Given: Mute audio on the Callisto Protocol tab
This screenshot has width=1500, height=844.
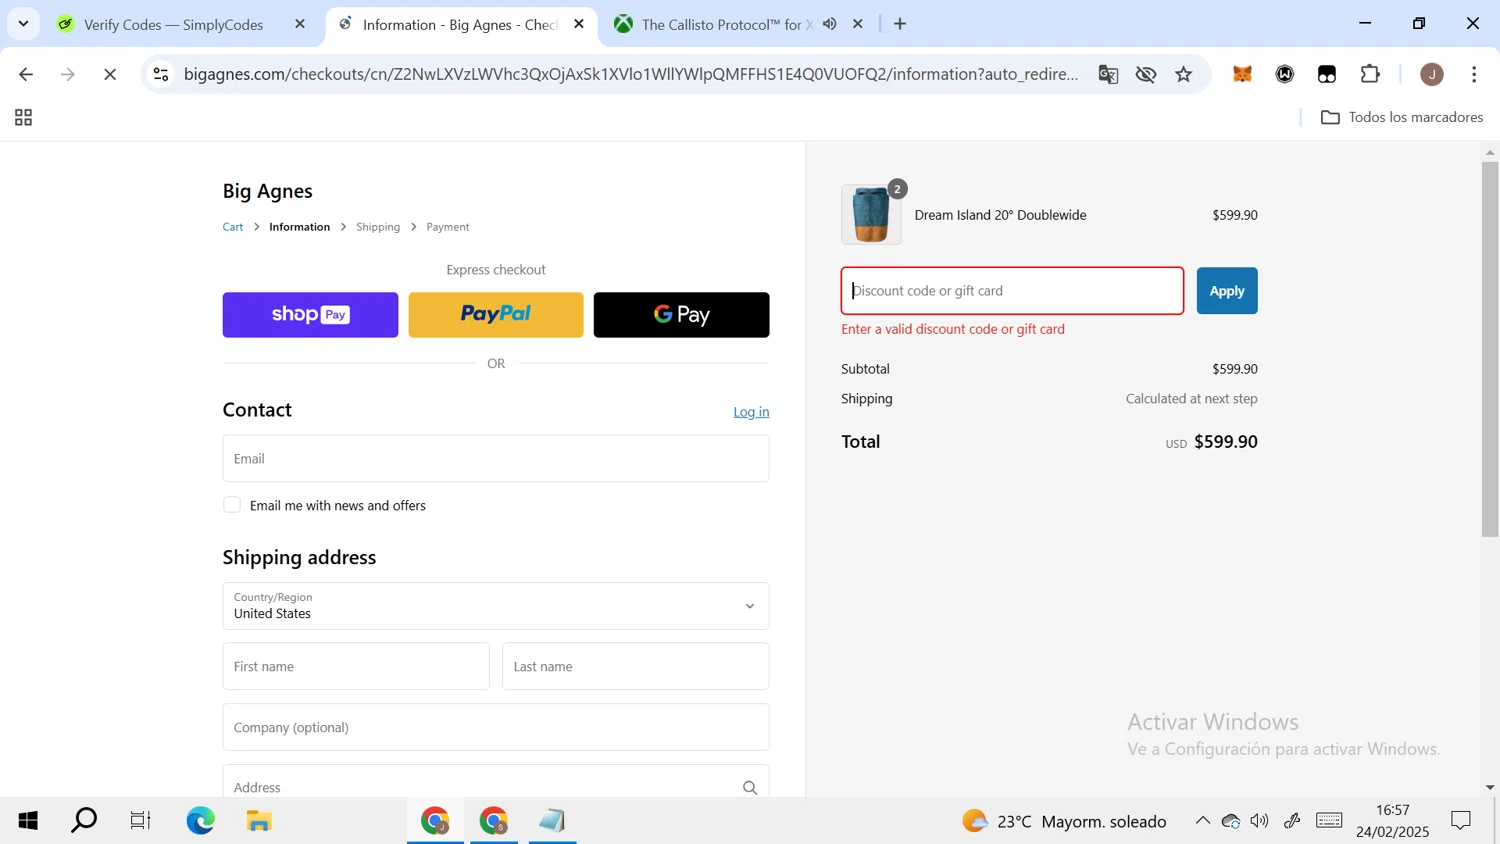Looking at the screenshot, I should coord(830,24).
